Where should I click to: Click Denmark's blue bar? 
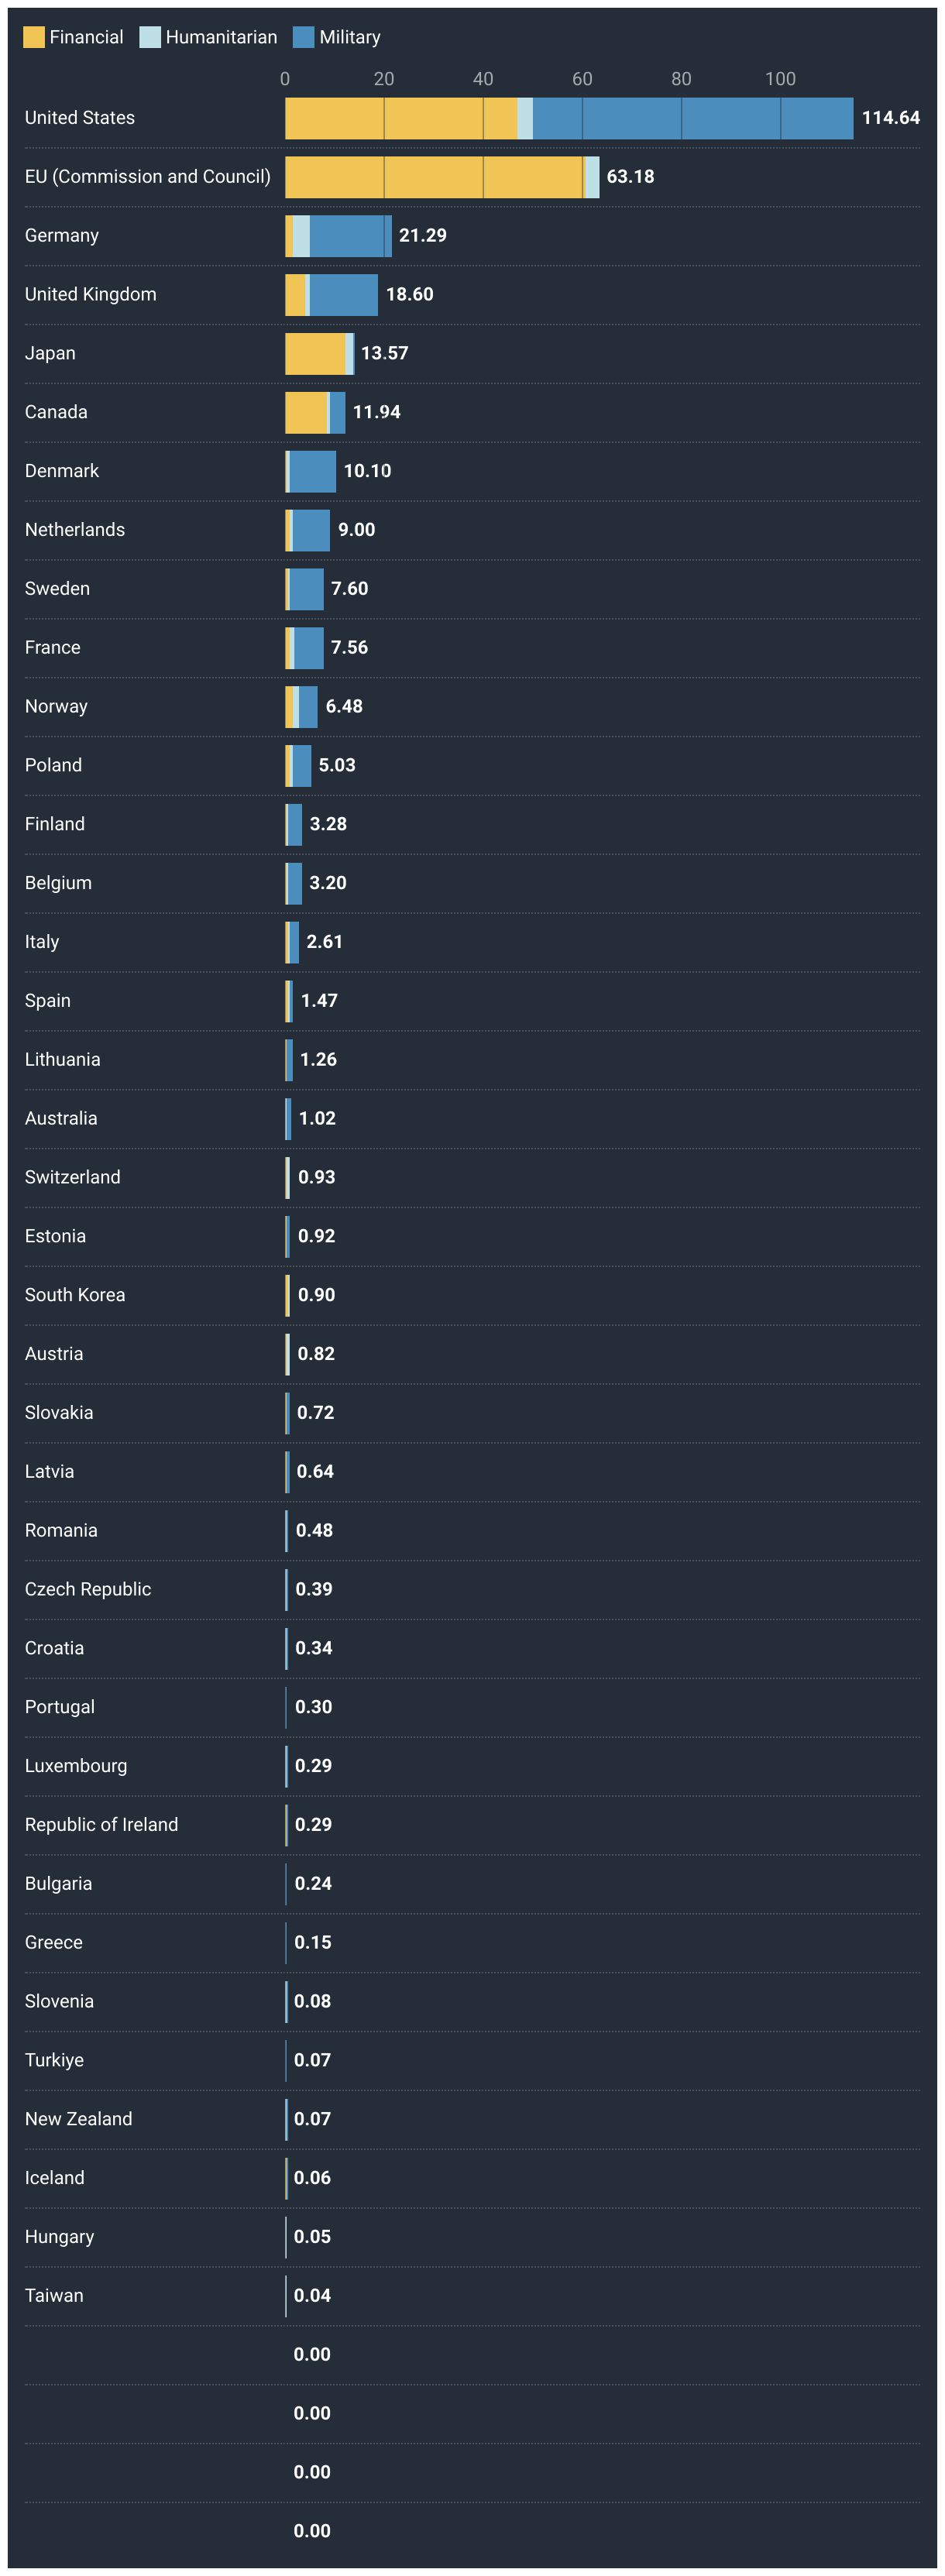(x=312, y=471)
